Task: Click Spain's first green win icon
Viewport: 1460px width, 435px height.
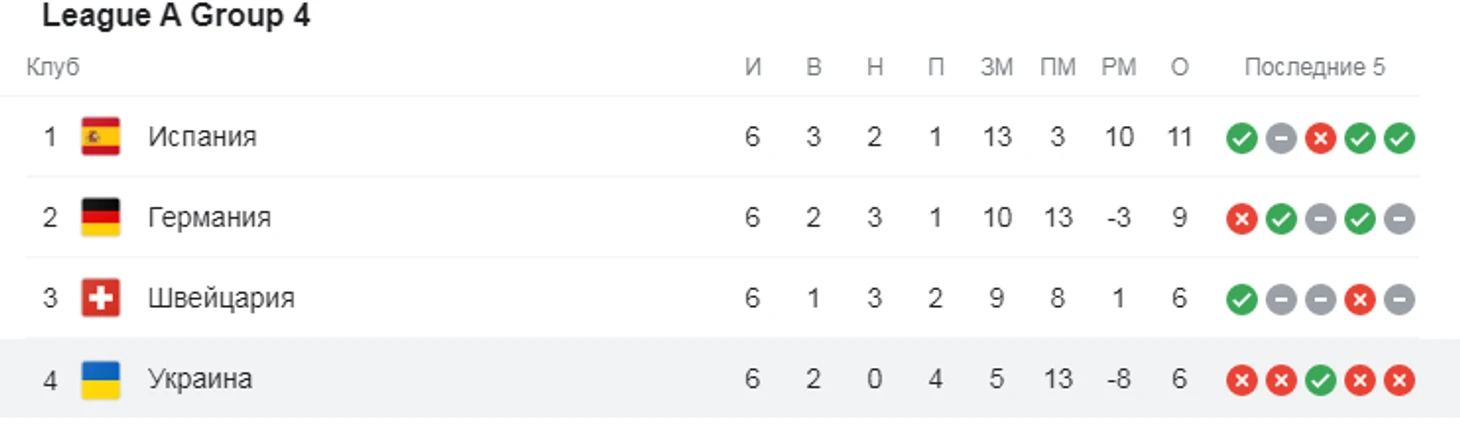Action: [1241, 138]
